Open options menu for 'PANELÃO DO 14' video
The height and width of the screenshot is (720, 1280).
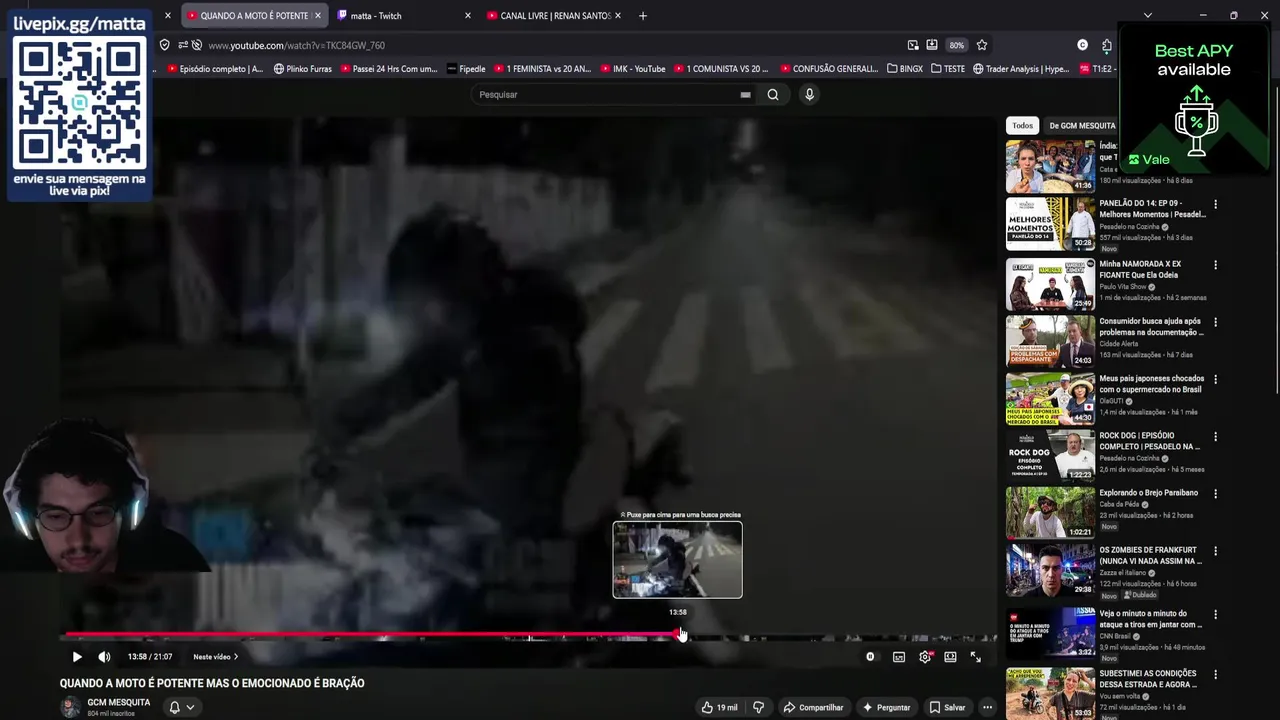(1216, 204)
